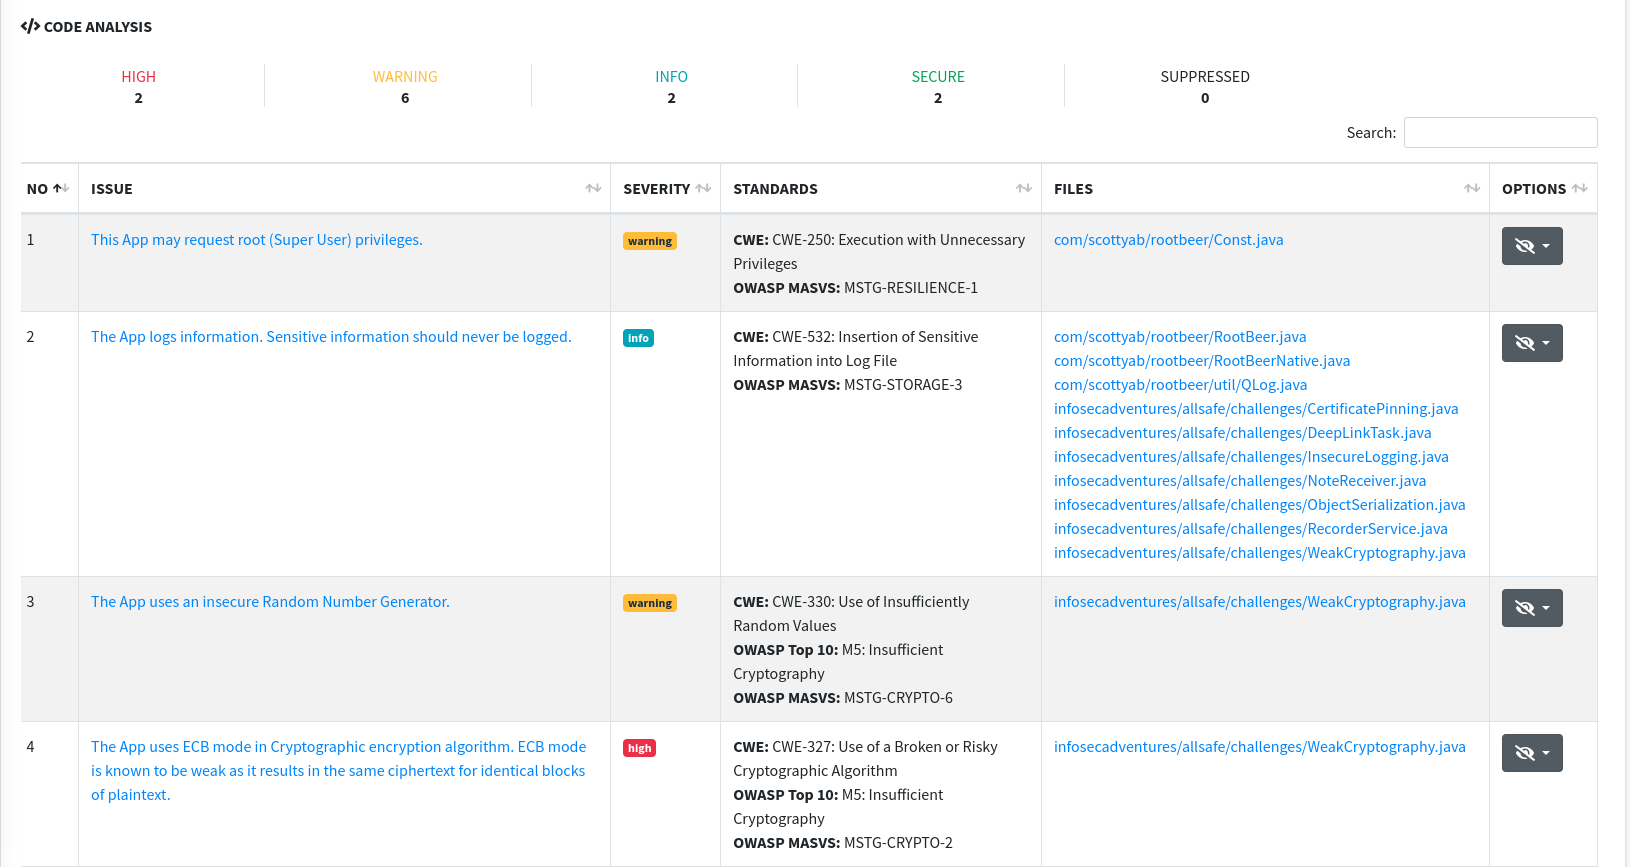Screen dimensions: 1630x867
Task: Sort table by NO column arrows
Action: [x=61, y=188]
